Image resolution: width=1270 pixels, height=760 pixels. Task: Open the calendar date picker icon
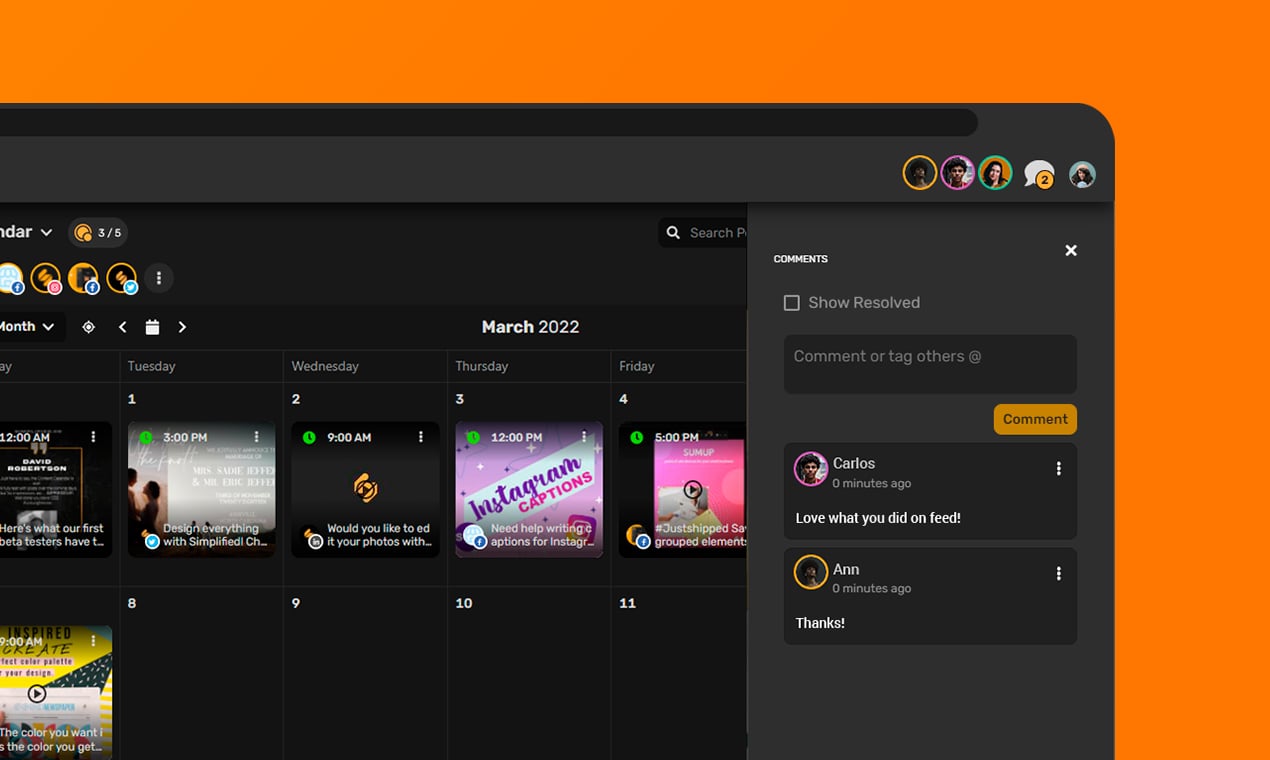click(x=152, y=327)
